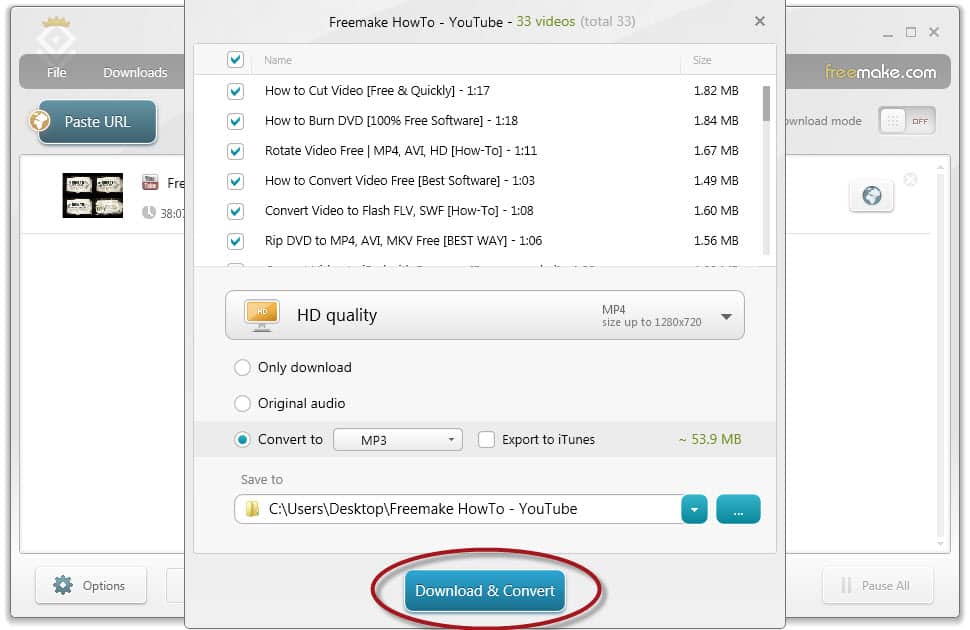Click the Name column header
This screenshot has width=970, height=630.
click(x=278, y=60)
